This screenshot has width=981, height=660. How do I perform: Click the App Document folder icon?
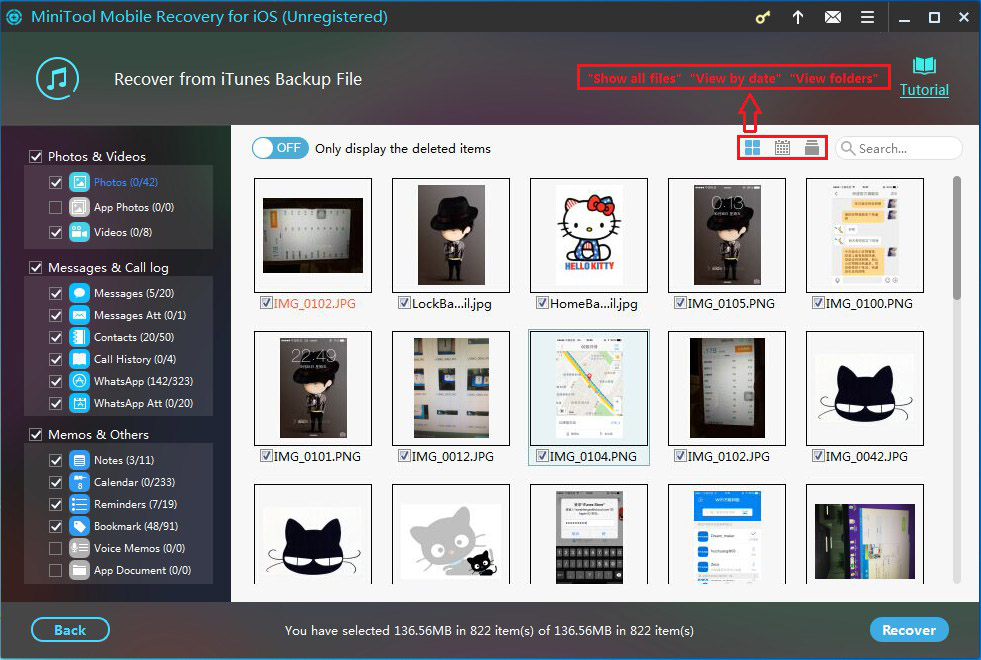(79, 570)
